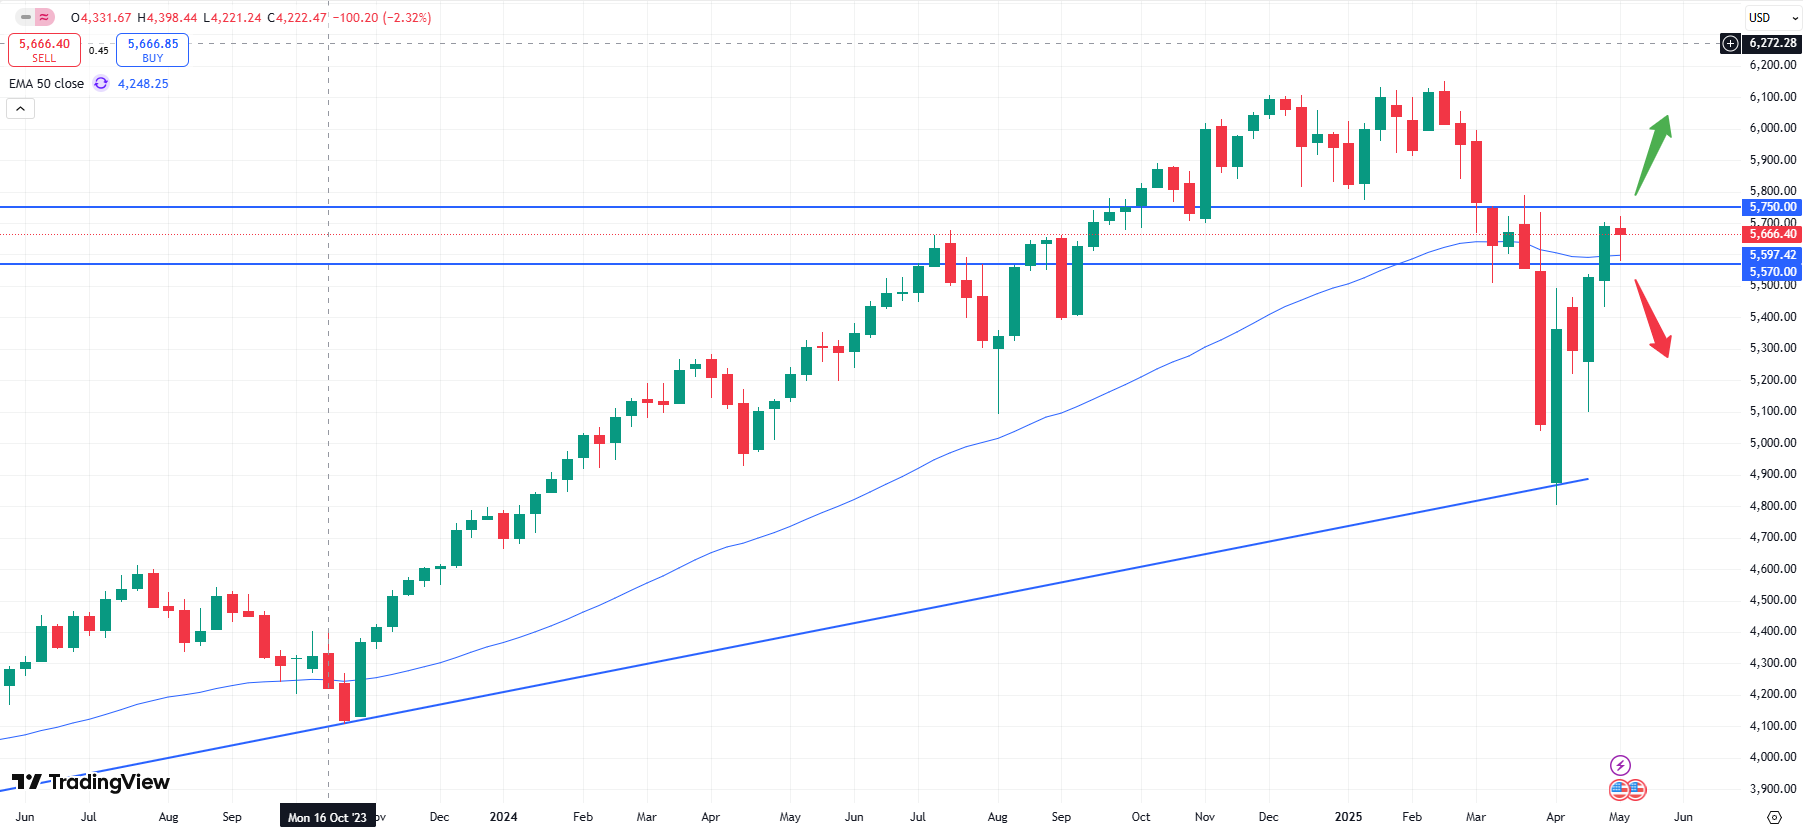Select the green upward arrow drawing
The height and width of the screenshot is (829, 1803).
pos(1653,153)
